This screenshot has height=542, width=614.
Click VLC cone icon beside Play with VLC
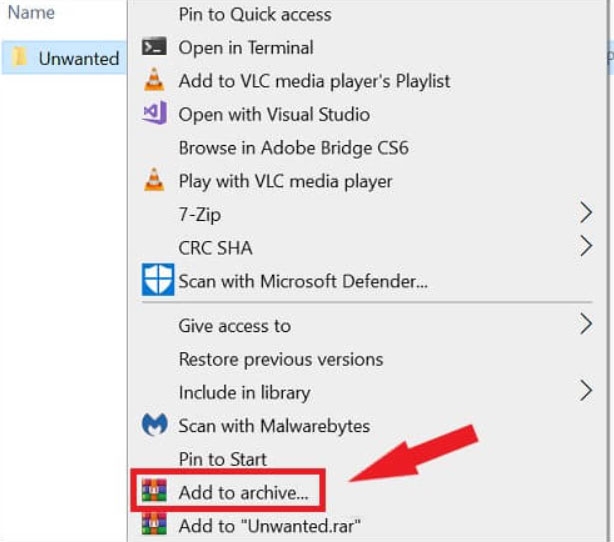click(154, 180)
